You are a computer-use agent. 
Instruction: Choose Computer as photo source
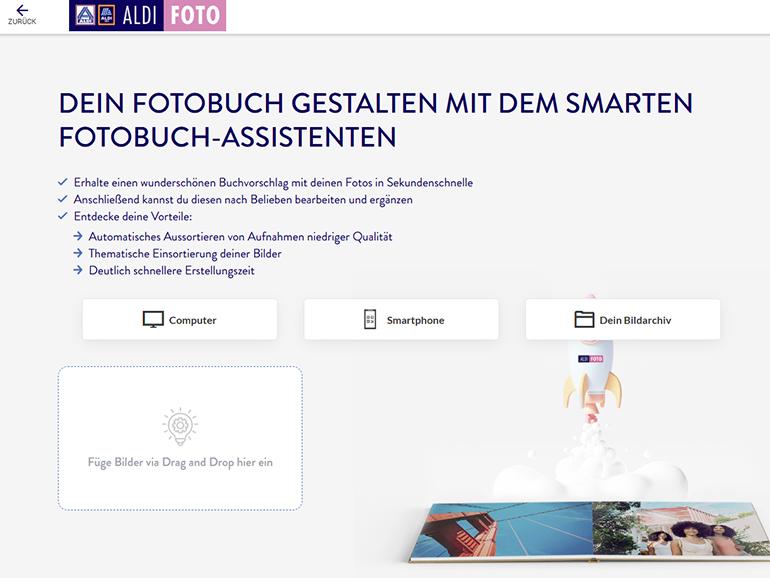tap(180, 320)
